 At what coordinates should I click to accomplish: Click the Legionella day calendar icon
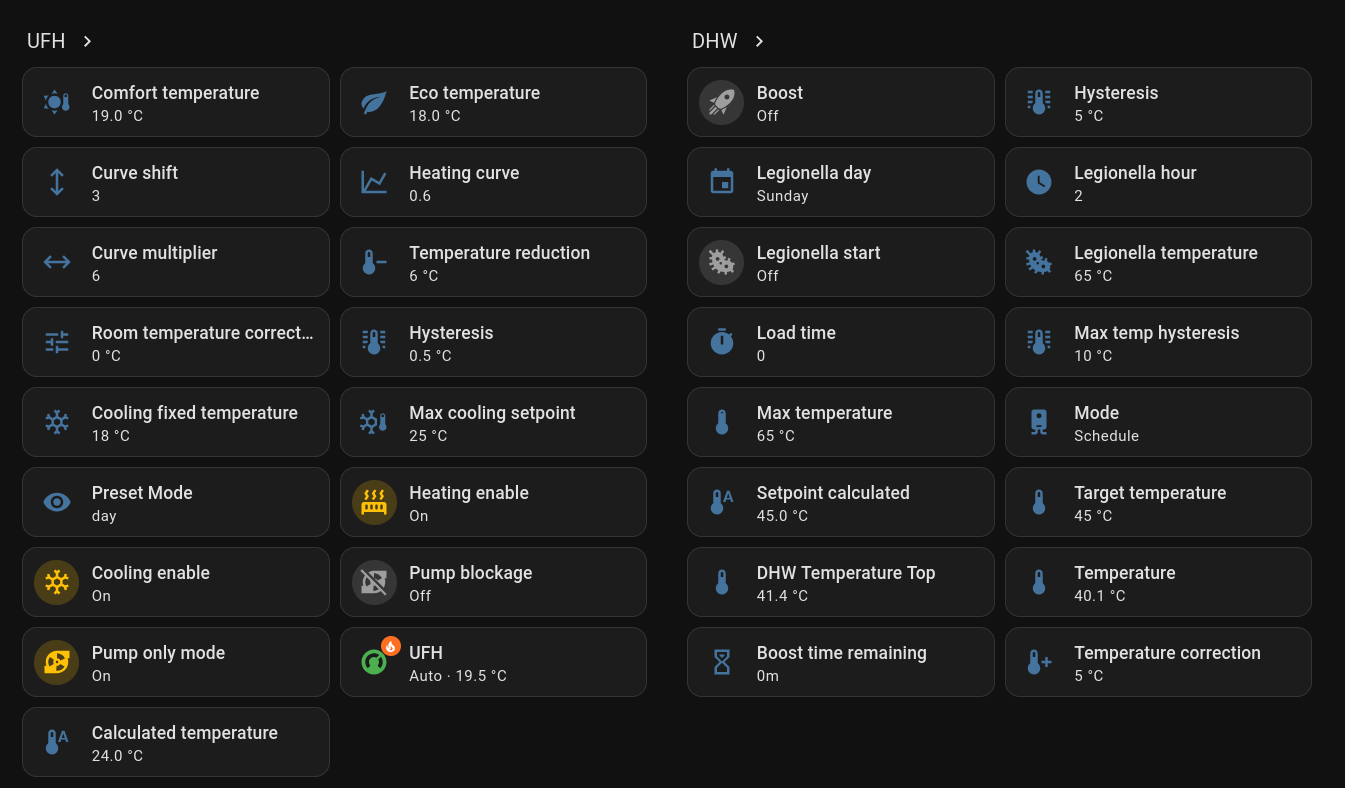point(721,182)
